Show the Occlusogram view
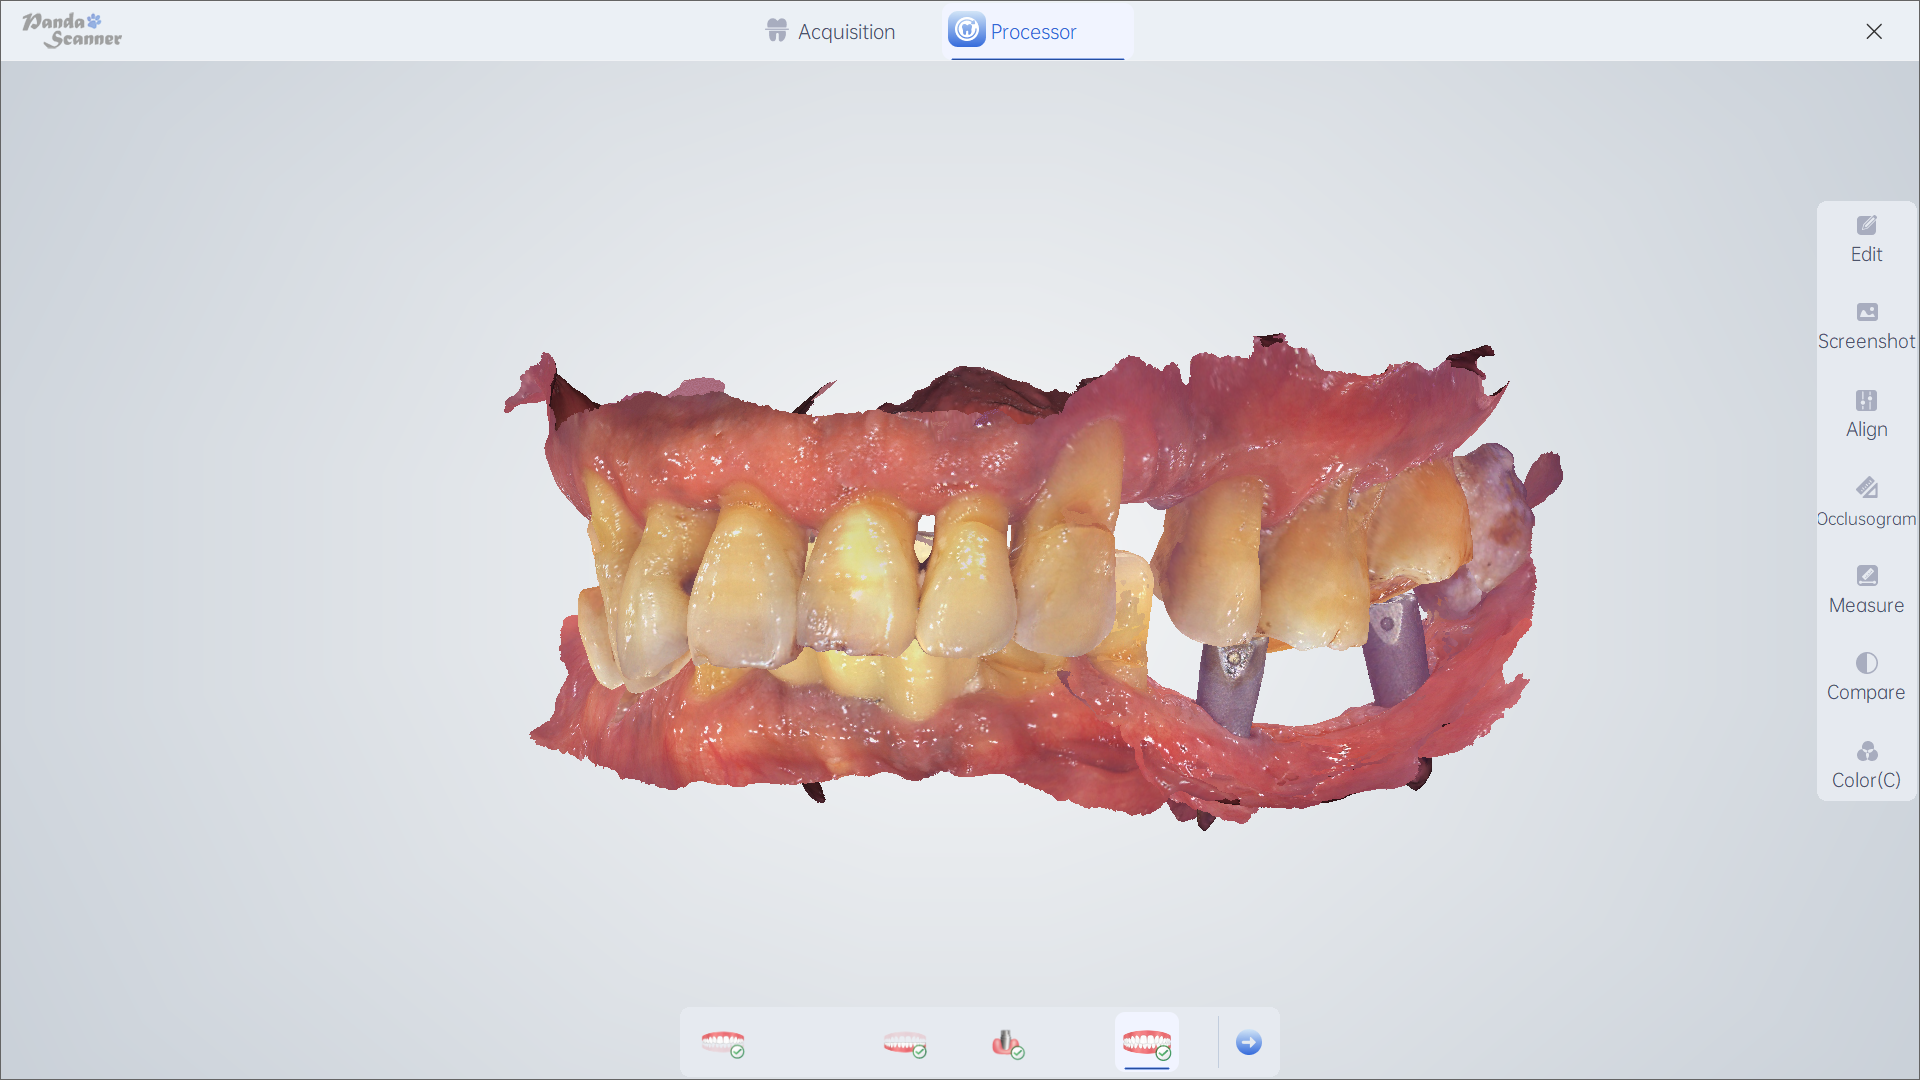1920x1080 pixels. click(1866, 503)
